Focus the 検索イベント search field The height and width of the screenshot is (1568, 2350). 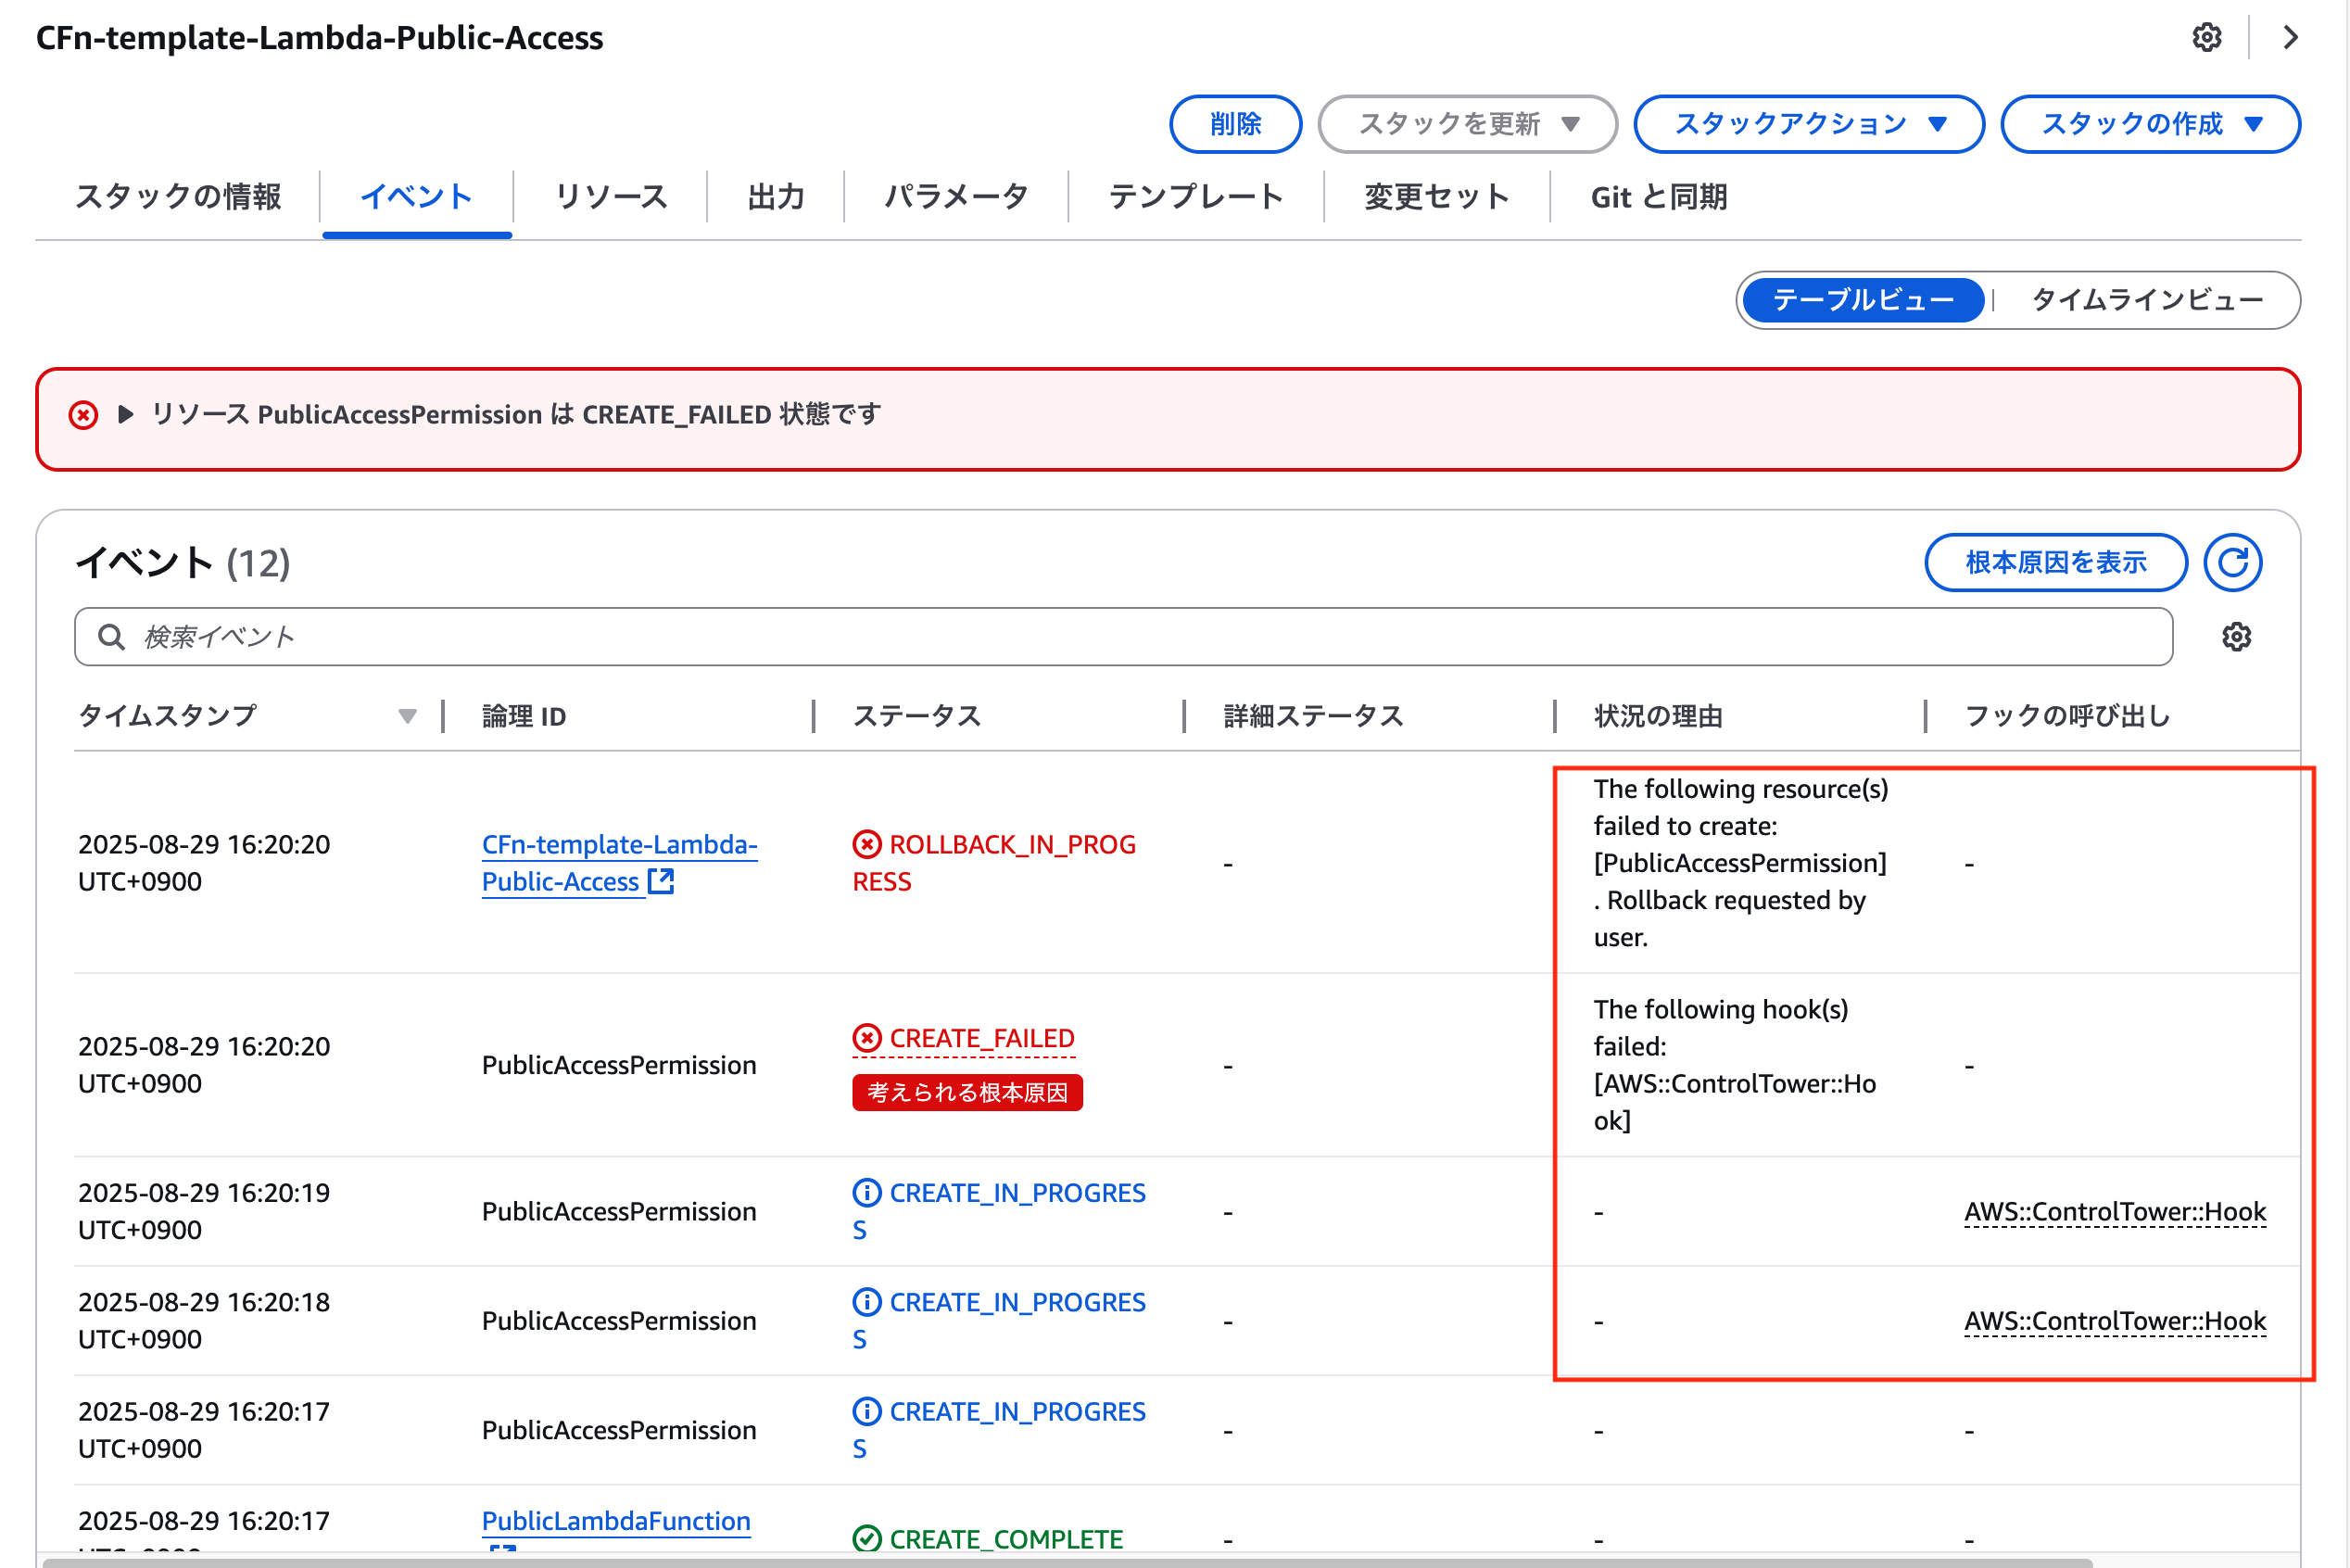(x=1123, y=637)
